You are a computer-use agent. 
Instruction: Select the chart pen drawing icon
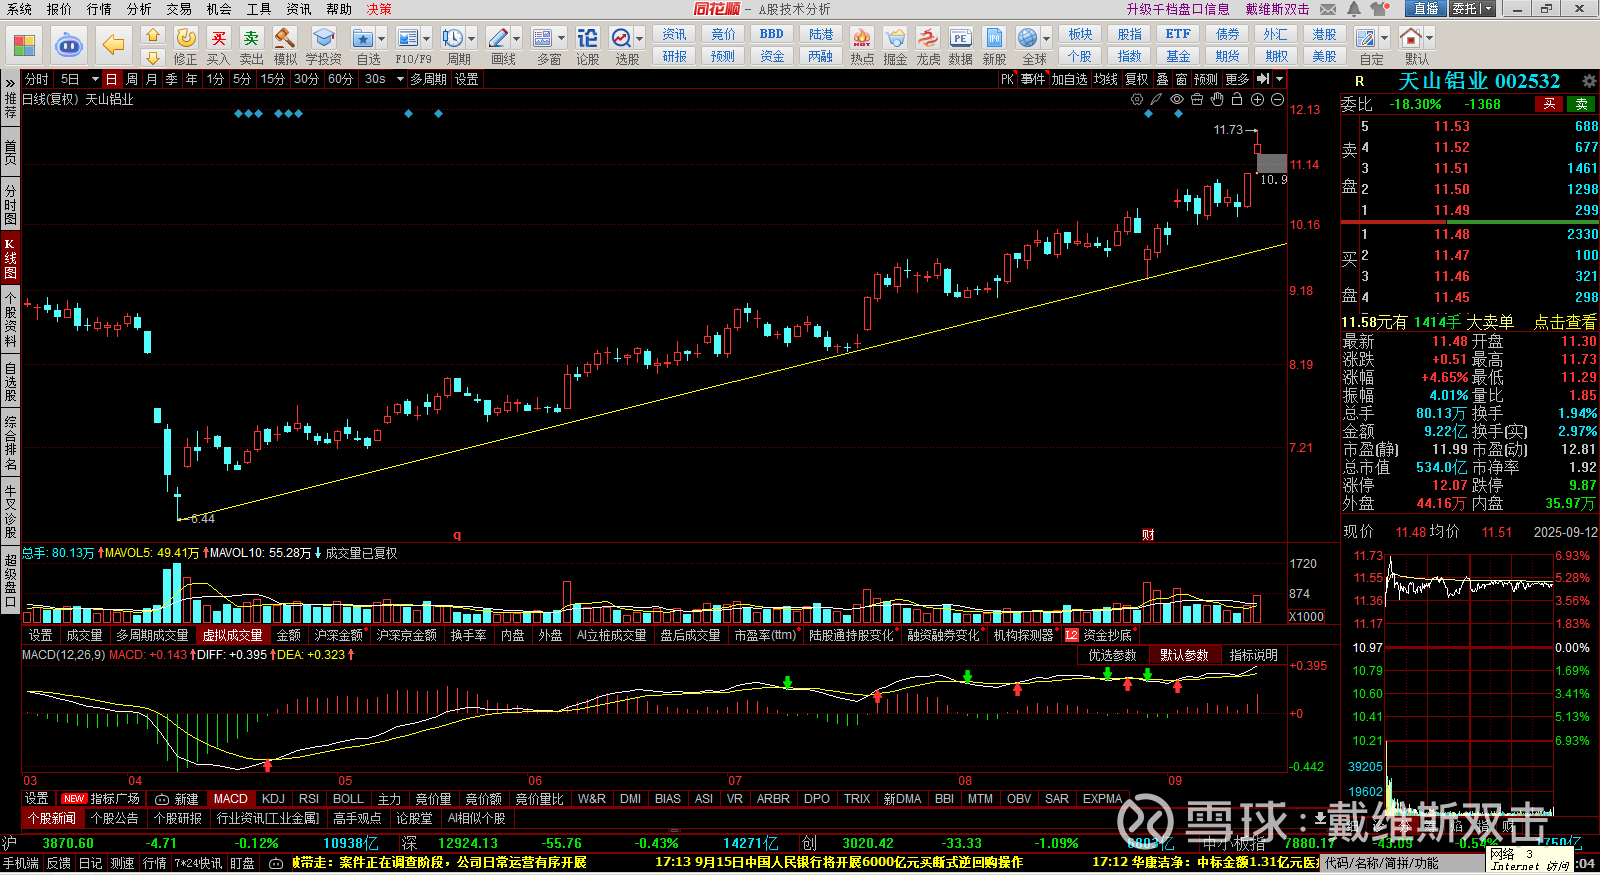pyautogui.click(x=1157, y=100)
